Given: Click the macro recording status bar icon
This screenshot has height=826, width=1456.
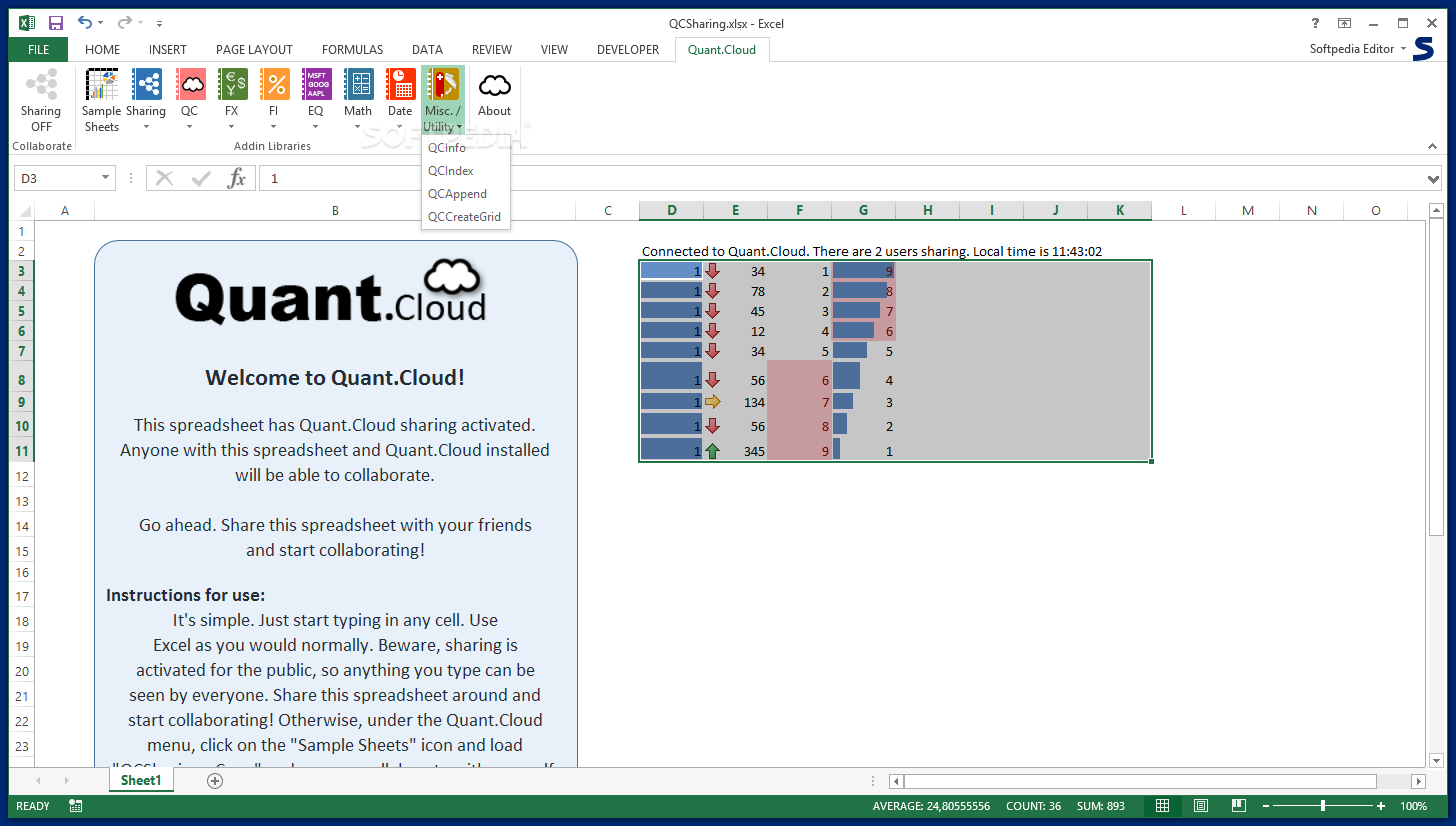Looking at the screenshot, I should pos(76,806).
